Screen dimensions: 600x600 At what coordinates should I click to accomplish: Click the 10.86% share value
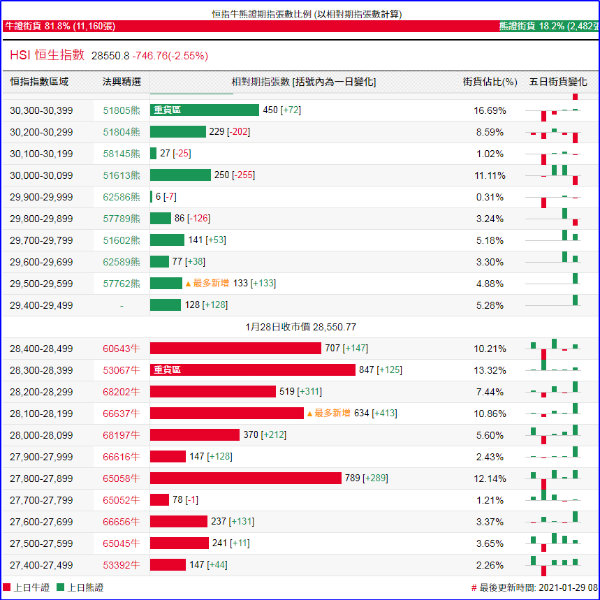click(490, 414)
